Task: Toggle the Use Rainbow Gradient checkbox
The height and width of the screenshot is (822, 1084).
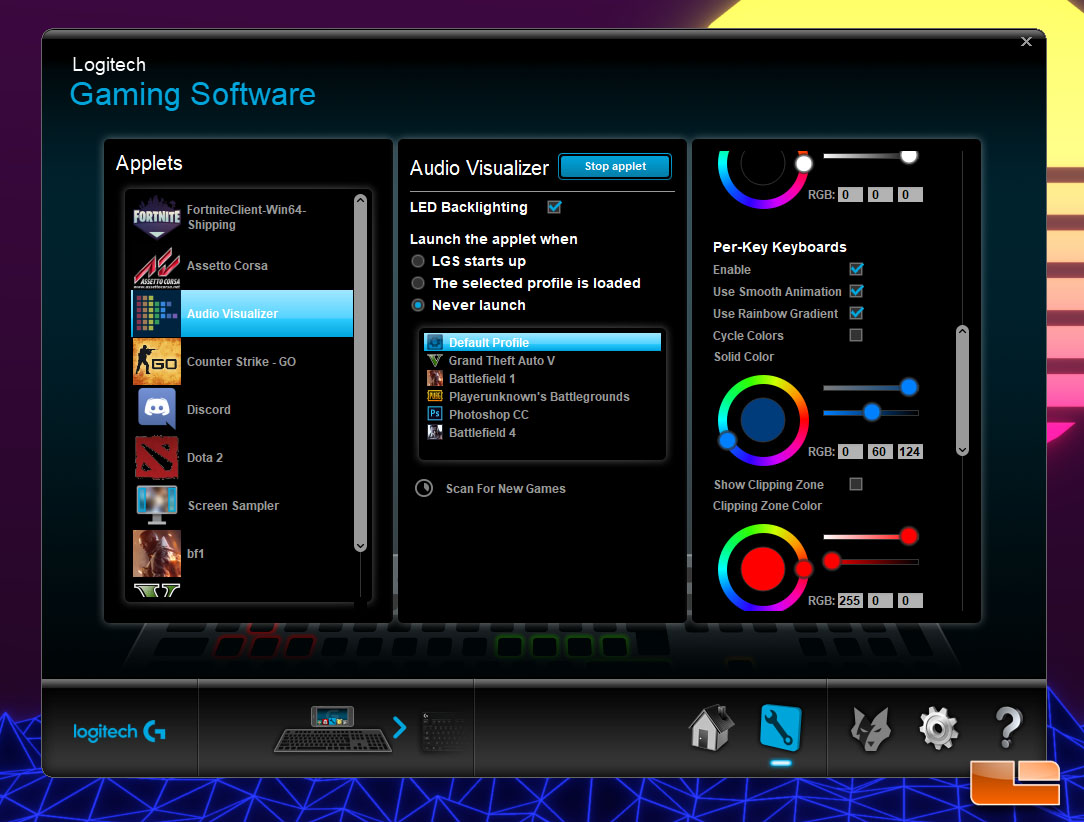Action: 857,313
